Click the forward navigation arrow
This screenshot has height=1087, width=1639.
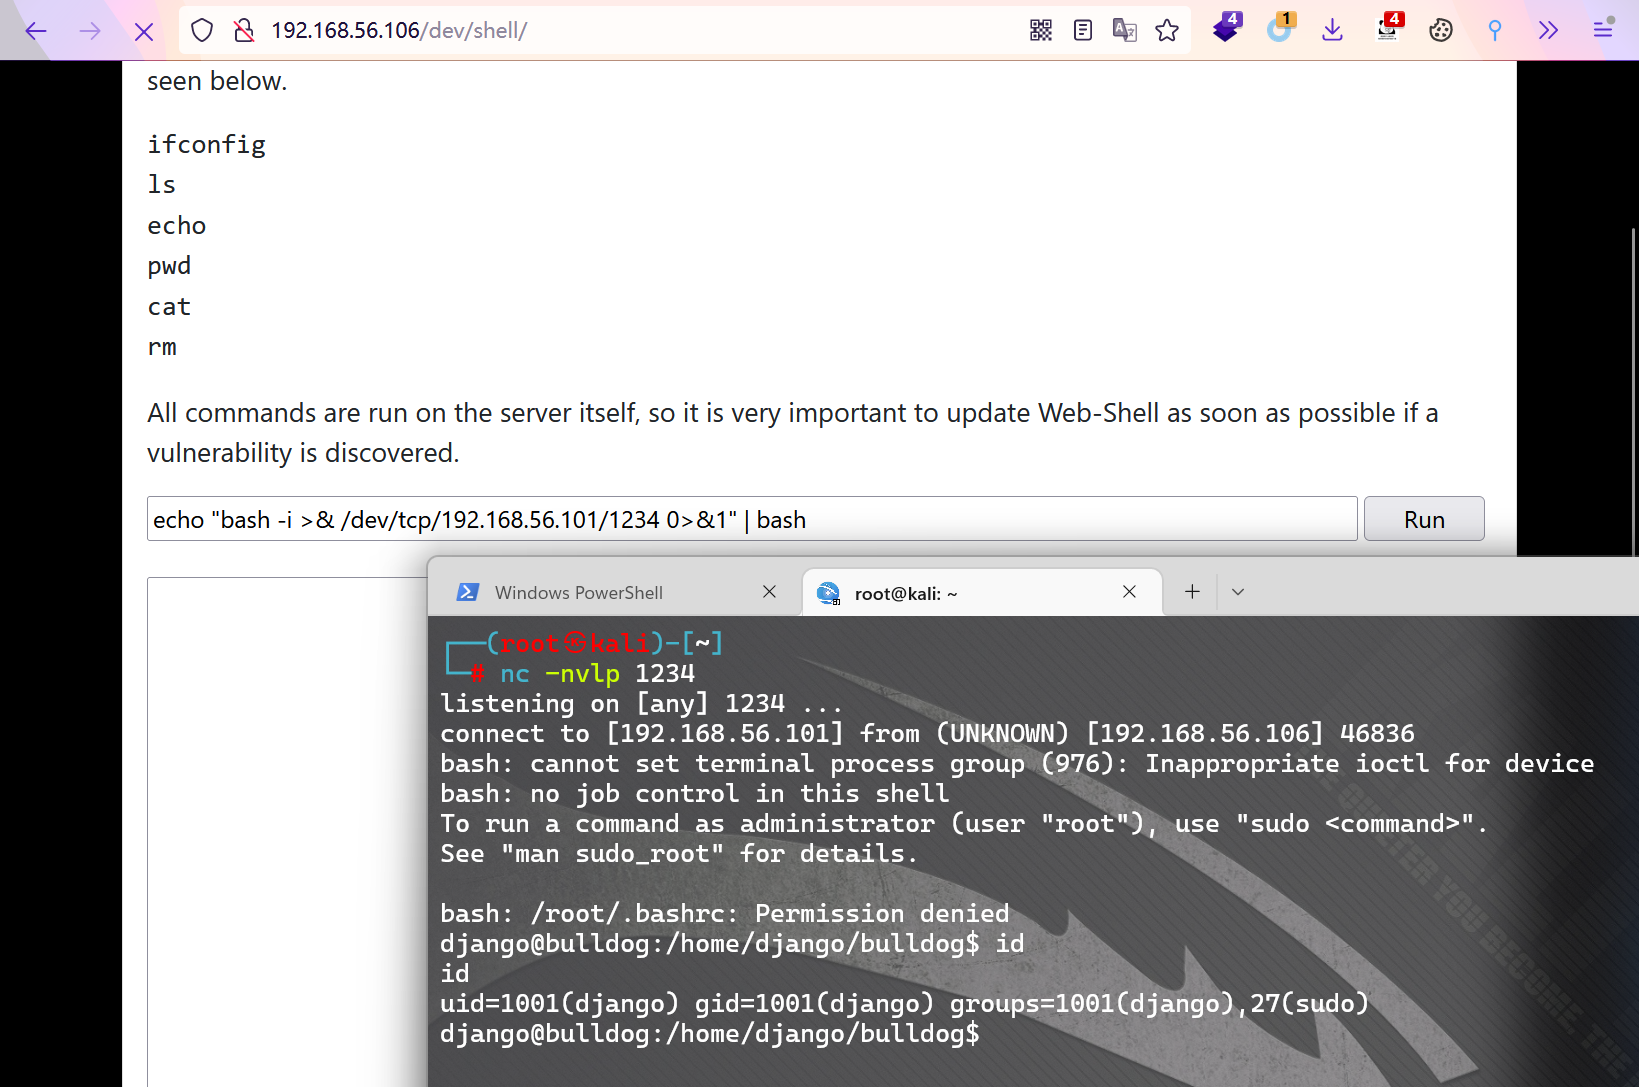[89, 30]
